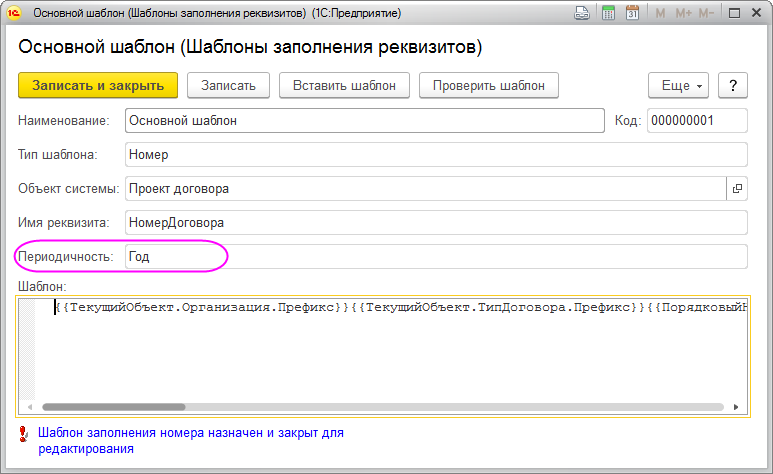773x474 pixels.
Task: Click the M+ memory add button
Action: 683,14
